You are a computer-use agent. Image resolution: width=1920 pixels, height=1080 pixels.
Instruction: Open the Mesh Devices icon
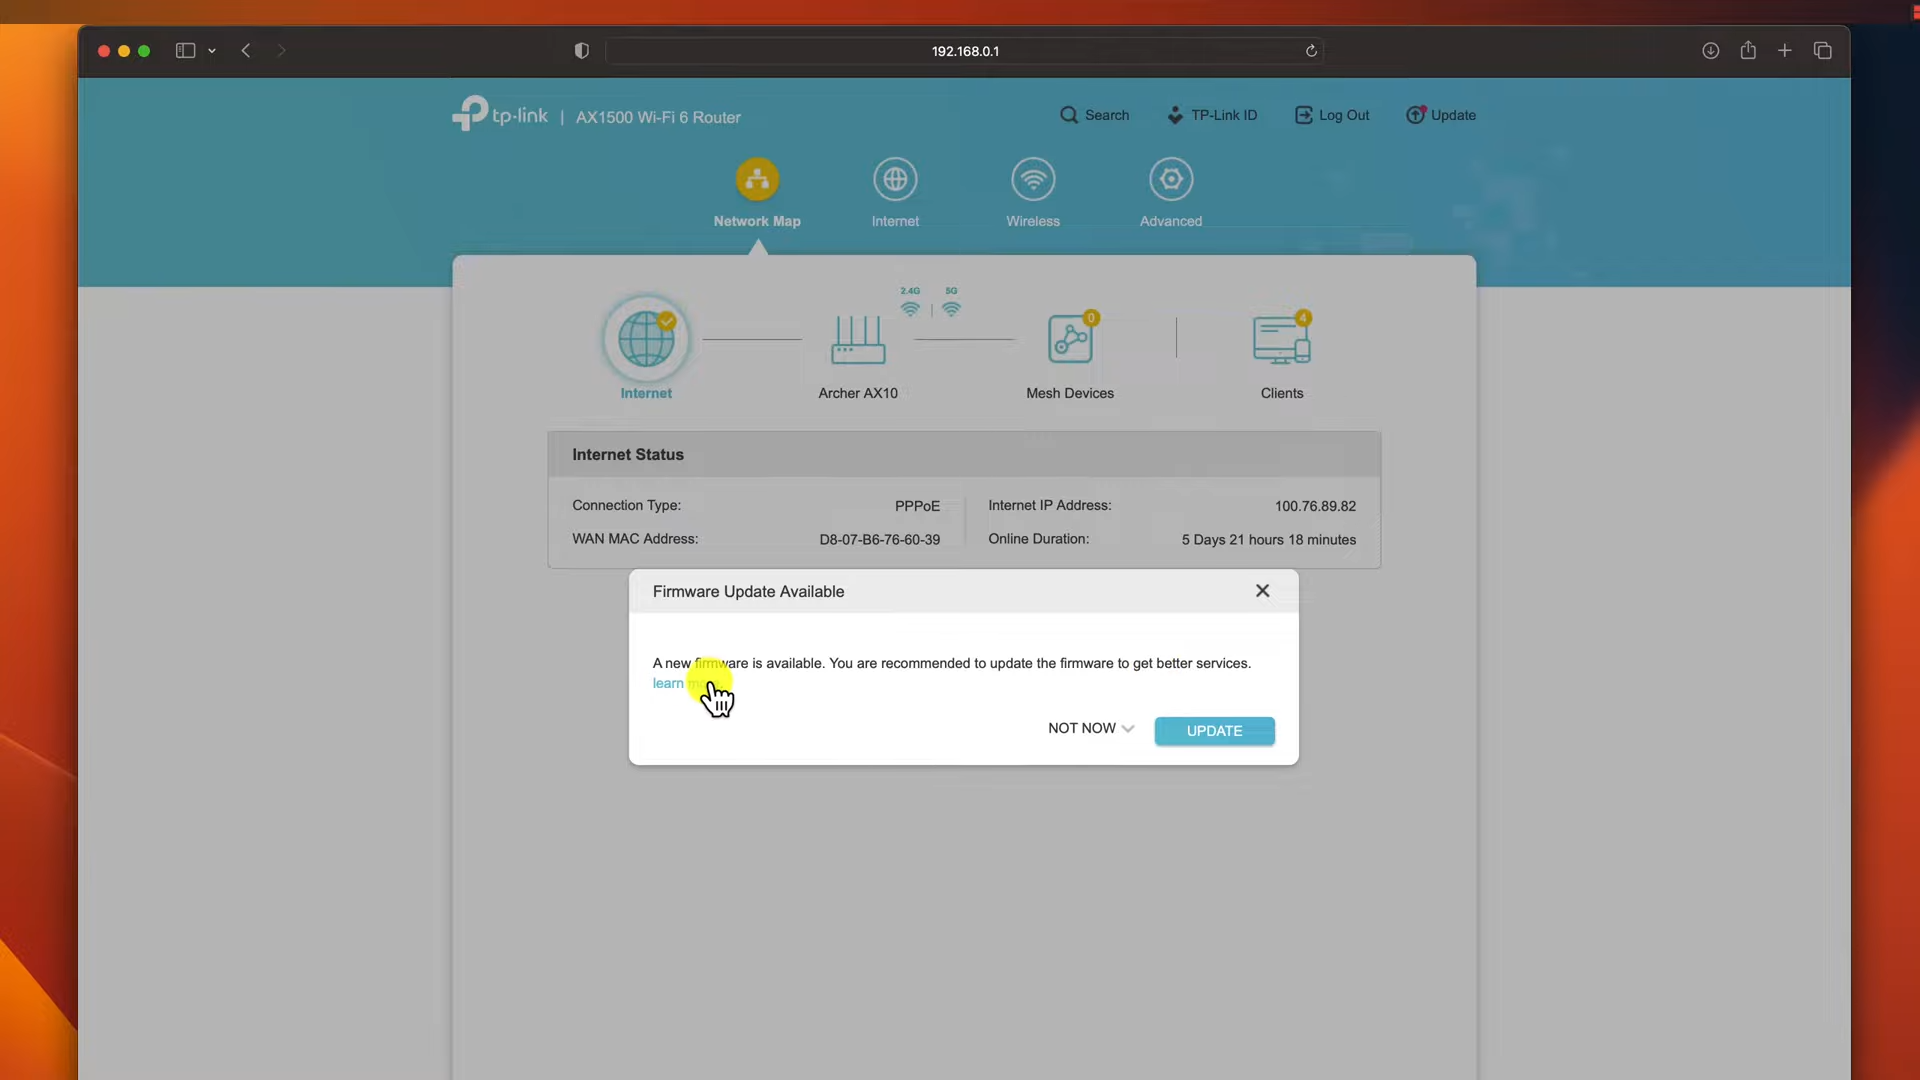pos(1069,340)
